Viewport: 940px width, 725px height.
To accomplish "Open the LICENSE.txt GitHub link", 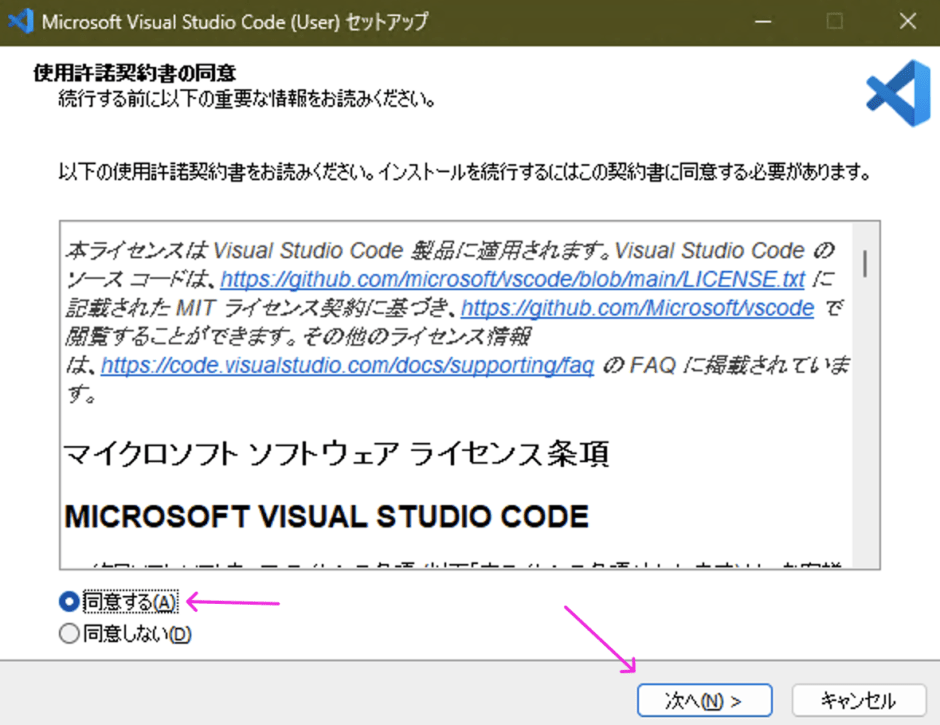I will [513, 279].
